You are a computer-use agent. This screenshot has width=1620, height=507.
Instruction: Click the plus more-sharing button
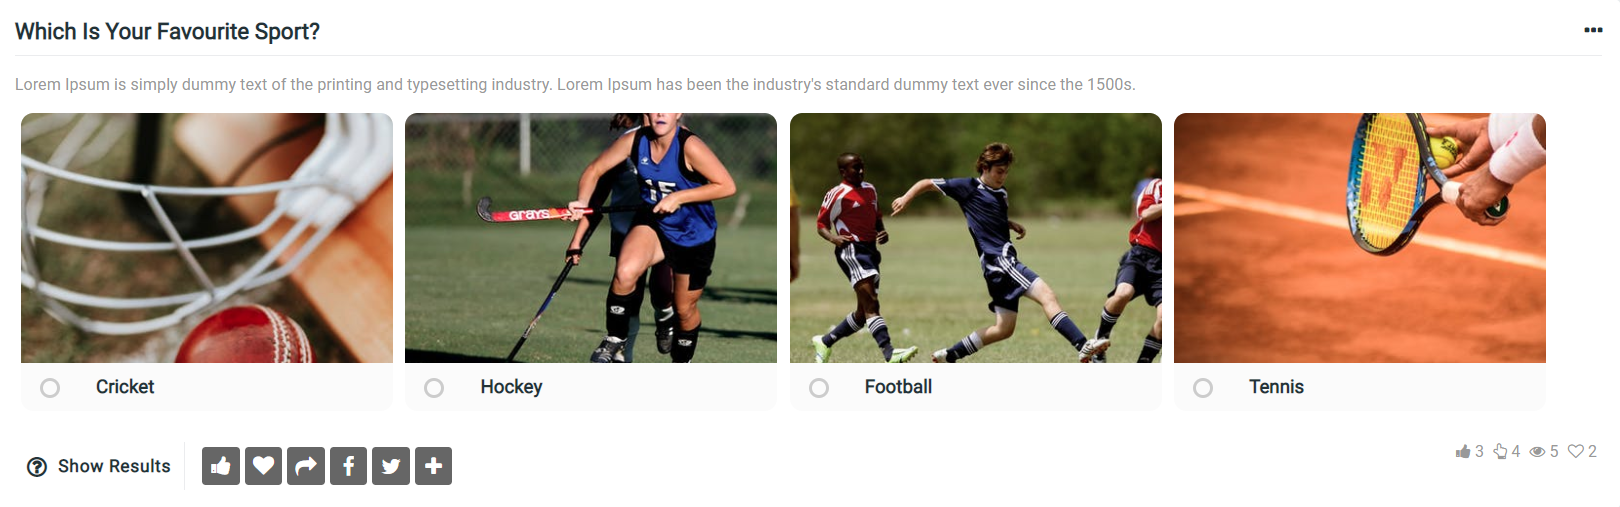(433, 466)
